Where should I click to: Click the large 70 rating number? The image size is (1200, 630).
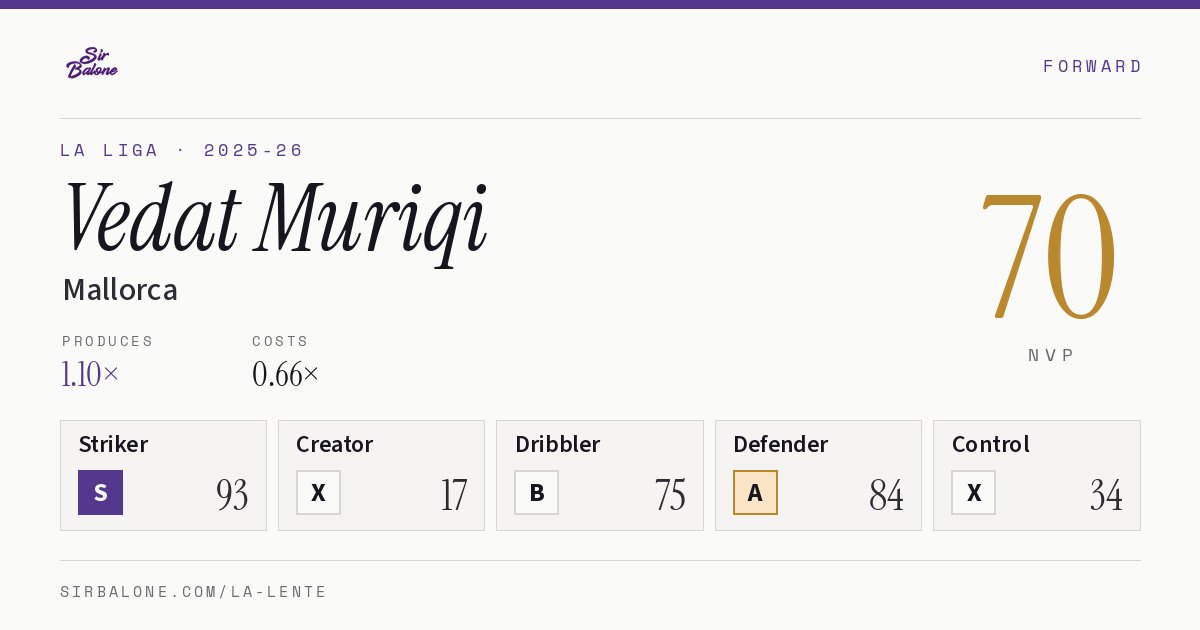click(x=1048, y=256)
